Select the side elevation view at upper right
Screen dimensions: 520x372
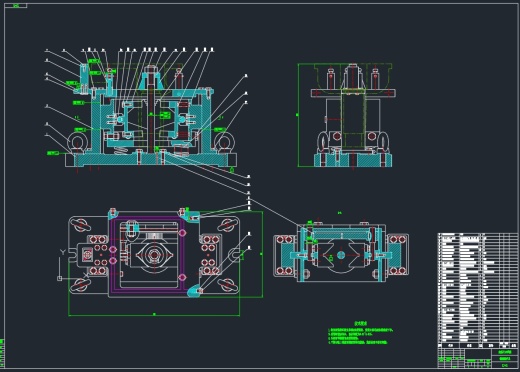[x=353, y=115]
